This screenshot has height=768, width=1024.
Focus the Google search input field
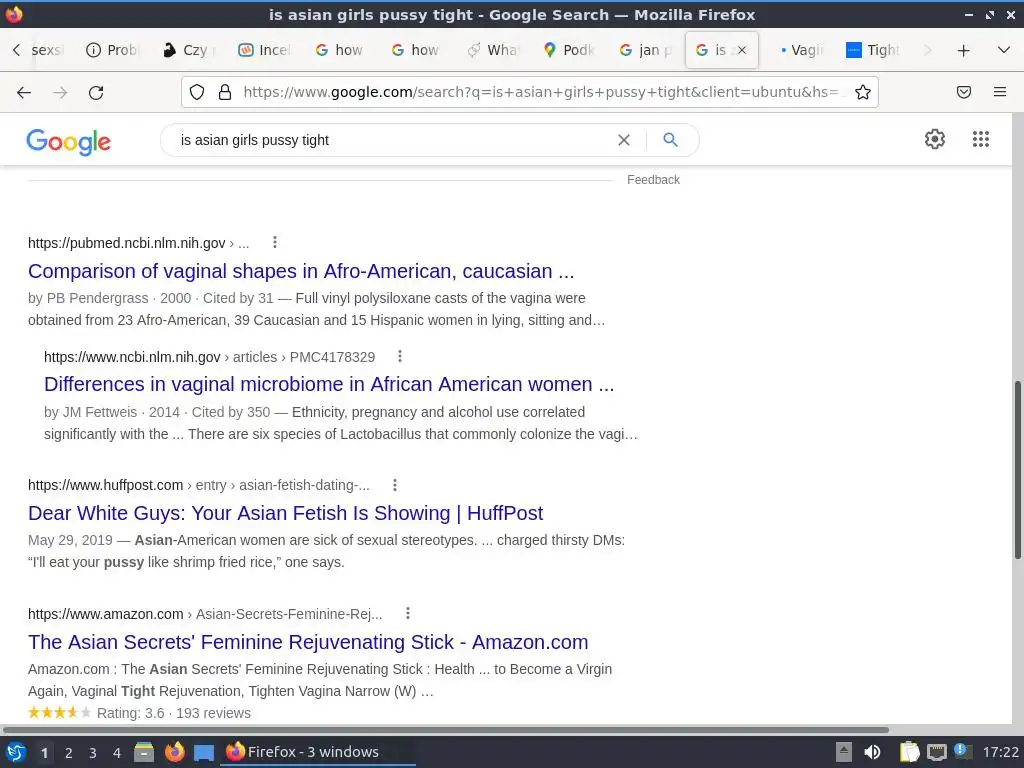click(392, 140)
